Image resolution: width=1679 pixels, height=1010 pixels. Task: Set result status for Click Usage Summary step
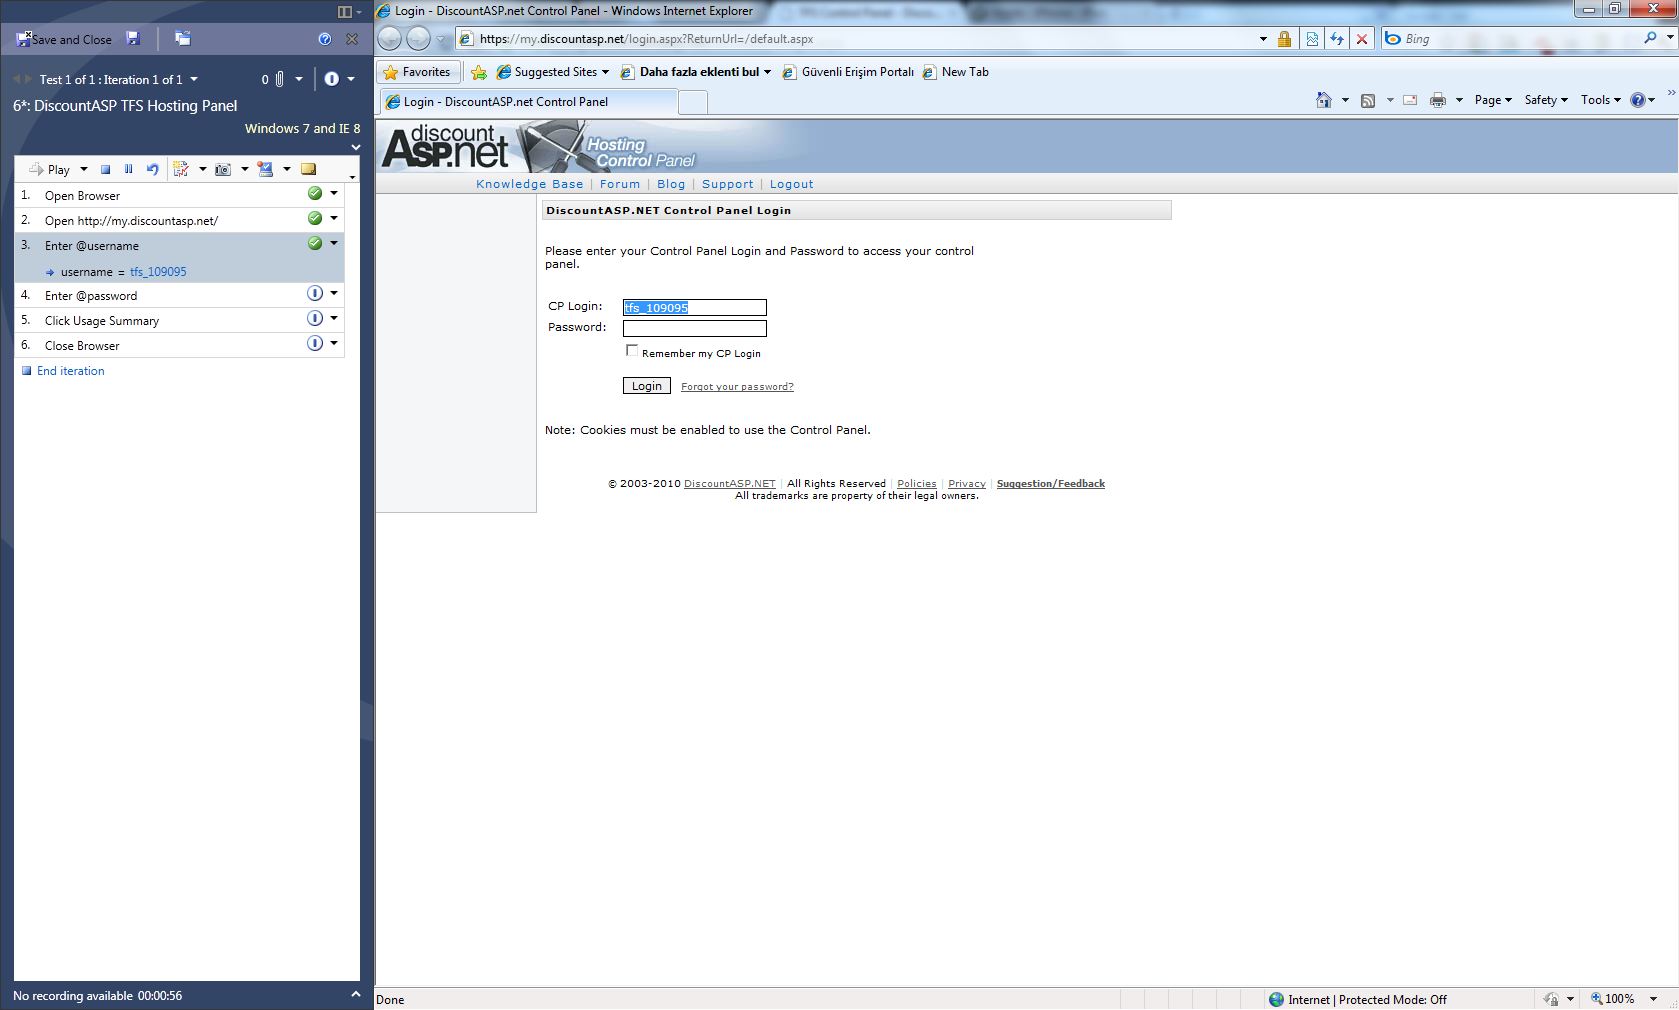click(x=315, y=319)
